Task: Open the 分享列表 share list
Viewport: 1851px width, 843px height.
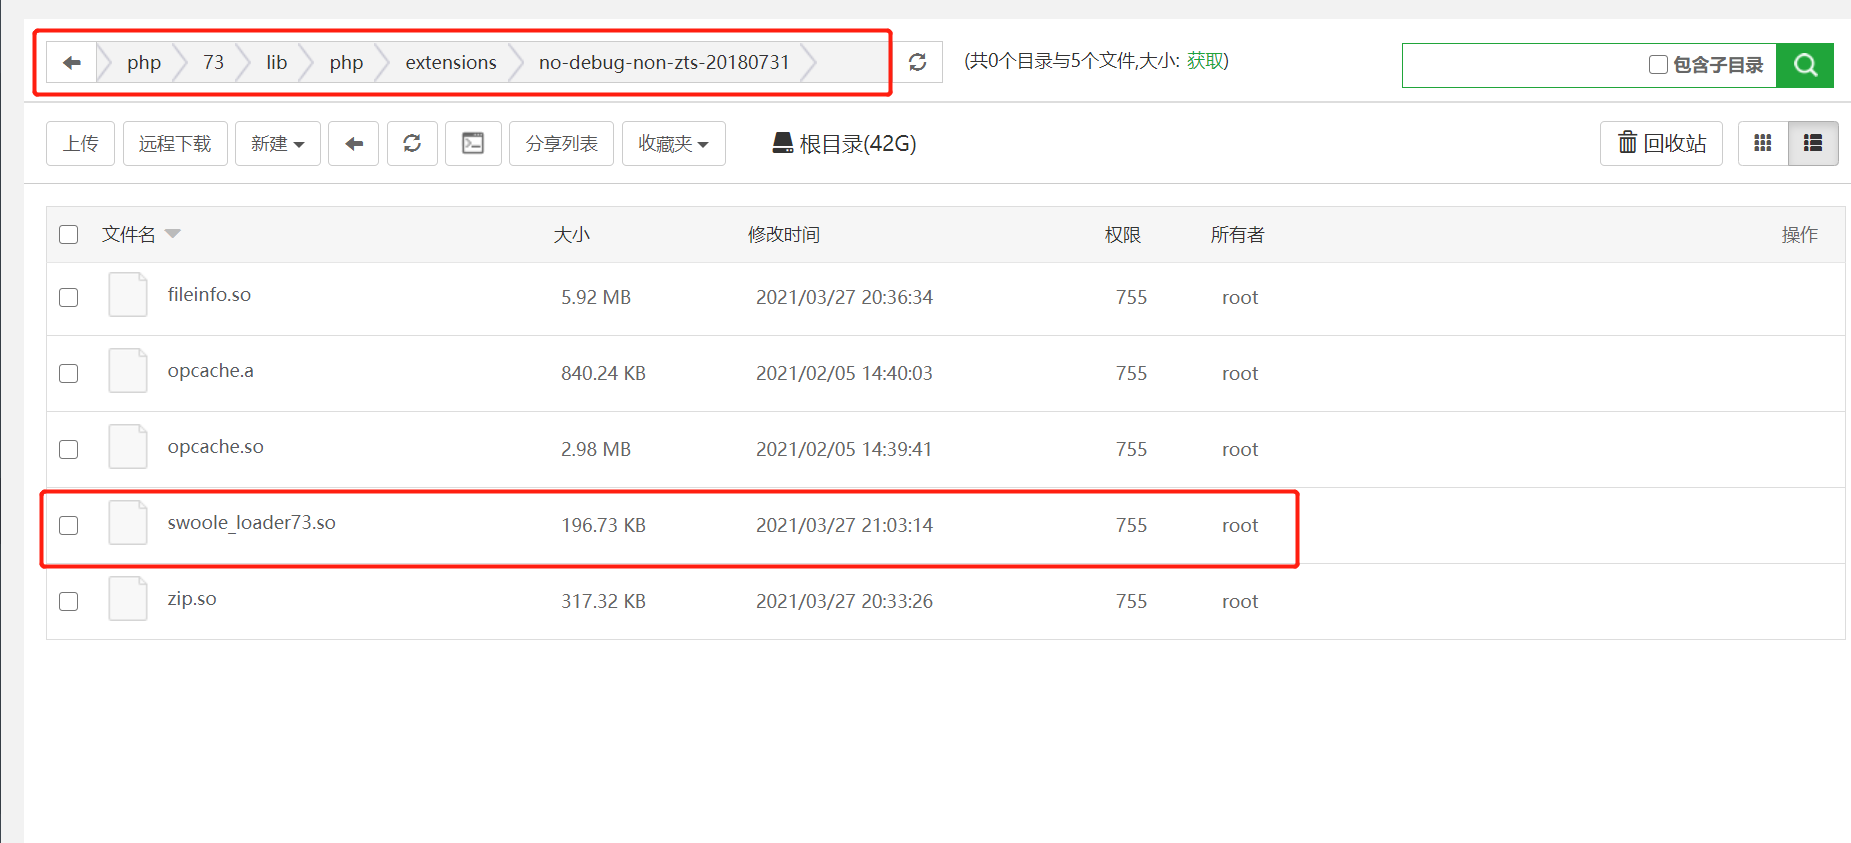Action: tap(562, 144)
